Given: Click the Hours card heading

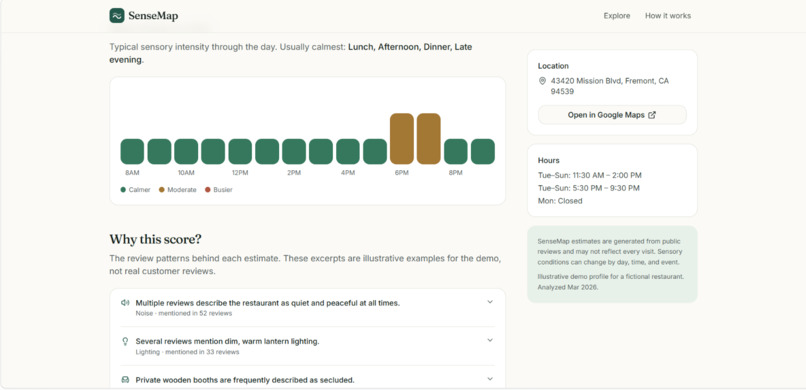Looking at the screenshot, I should click(x=548, y=160).
